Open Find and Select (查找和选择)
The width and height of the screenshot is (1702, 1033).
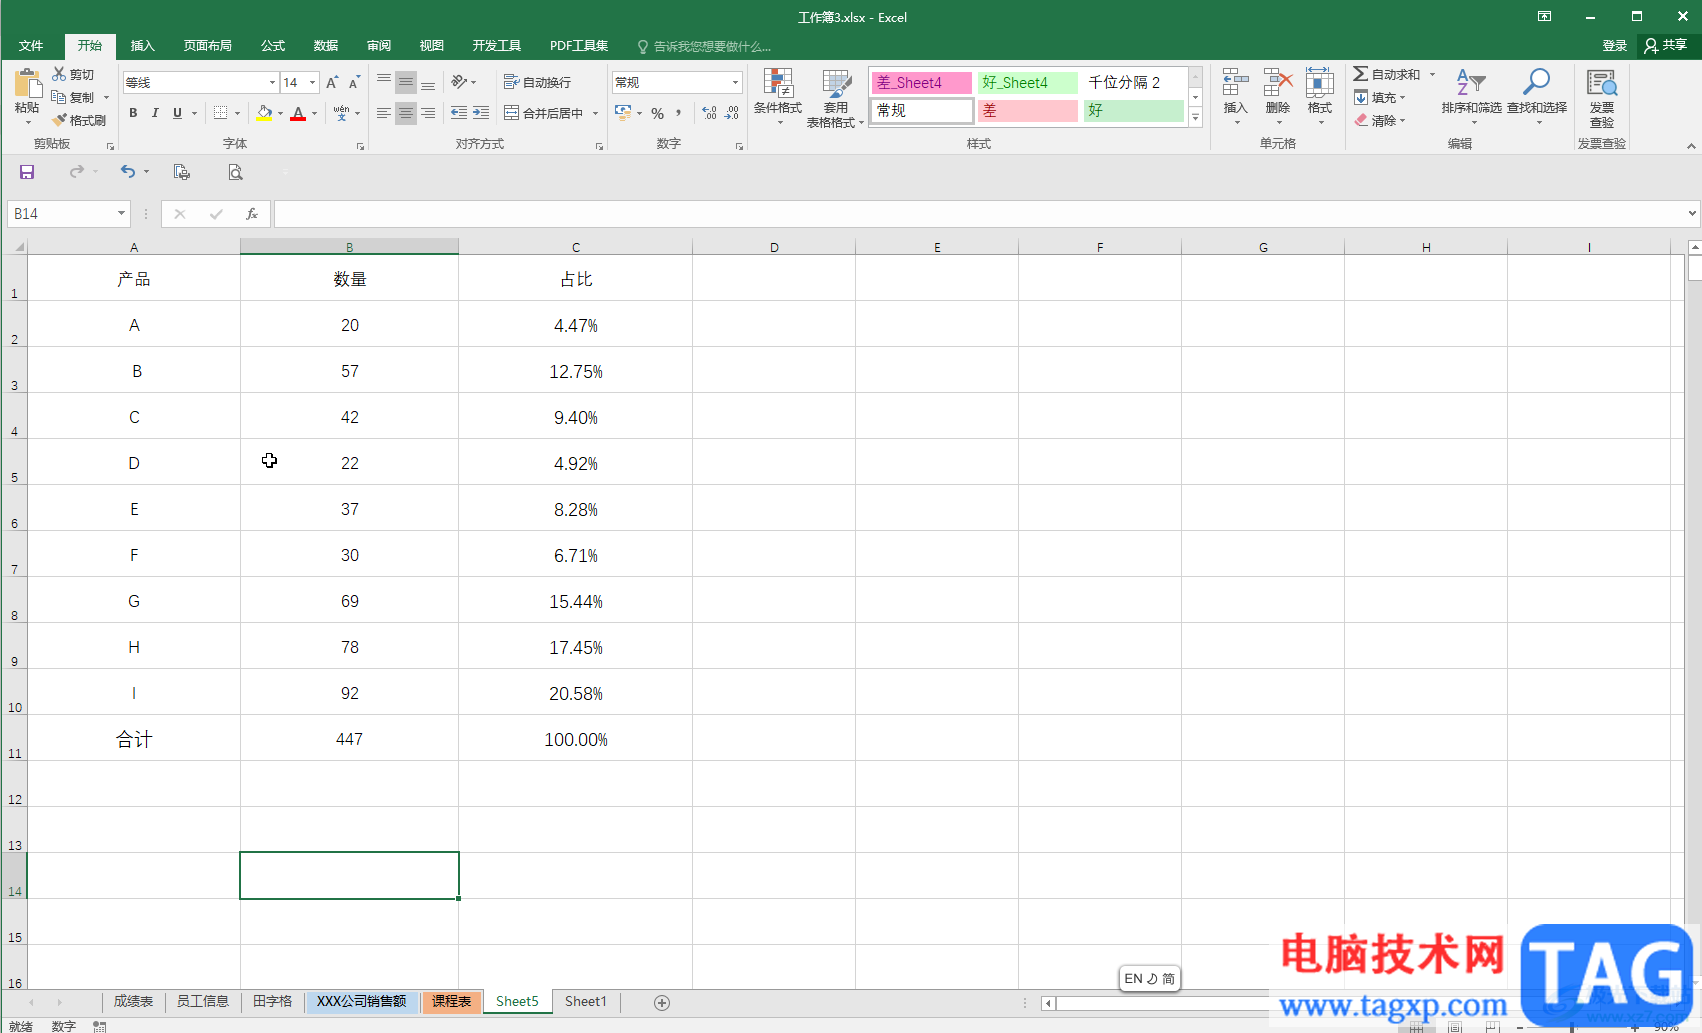[1537, 96]
